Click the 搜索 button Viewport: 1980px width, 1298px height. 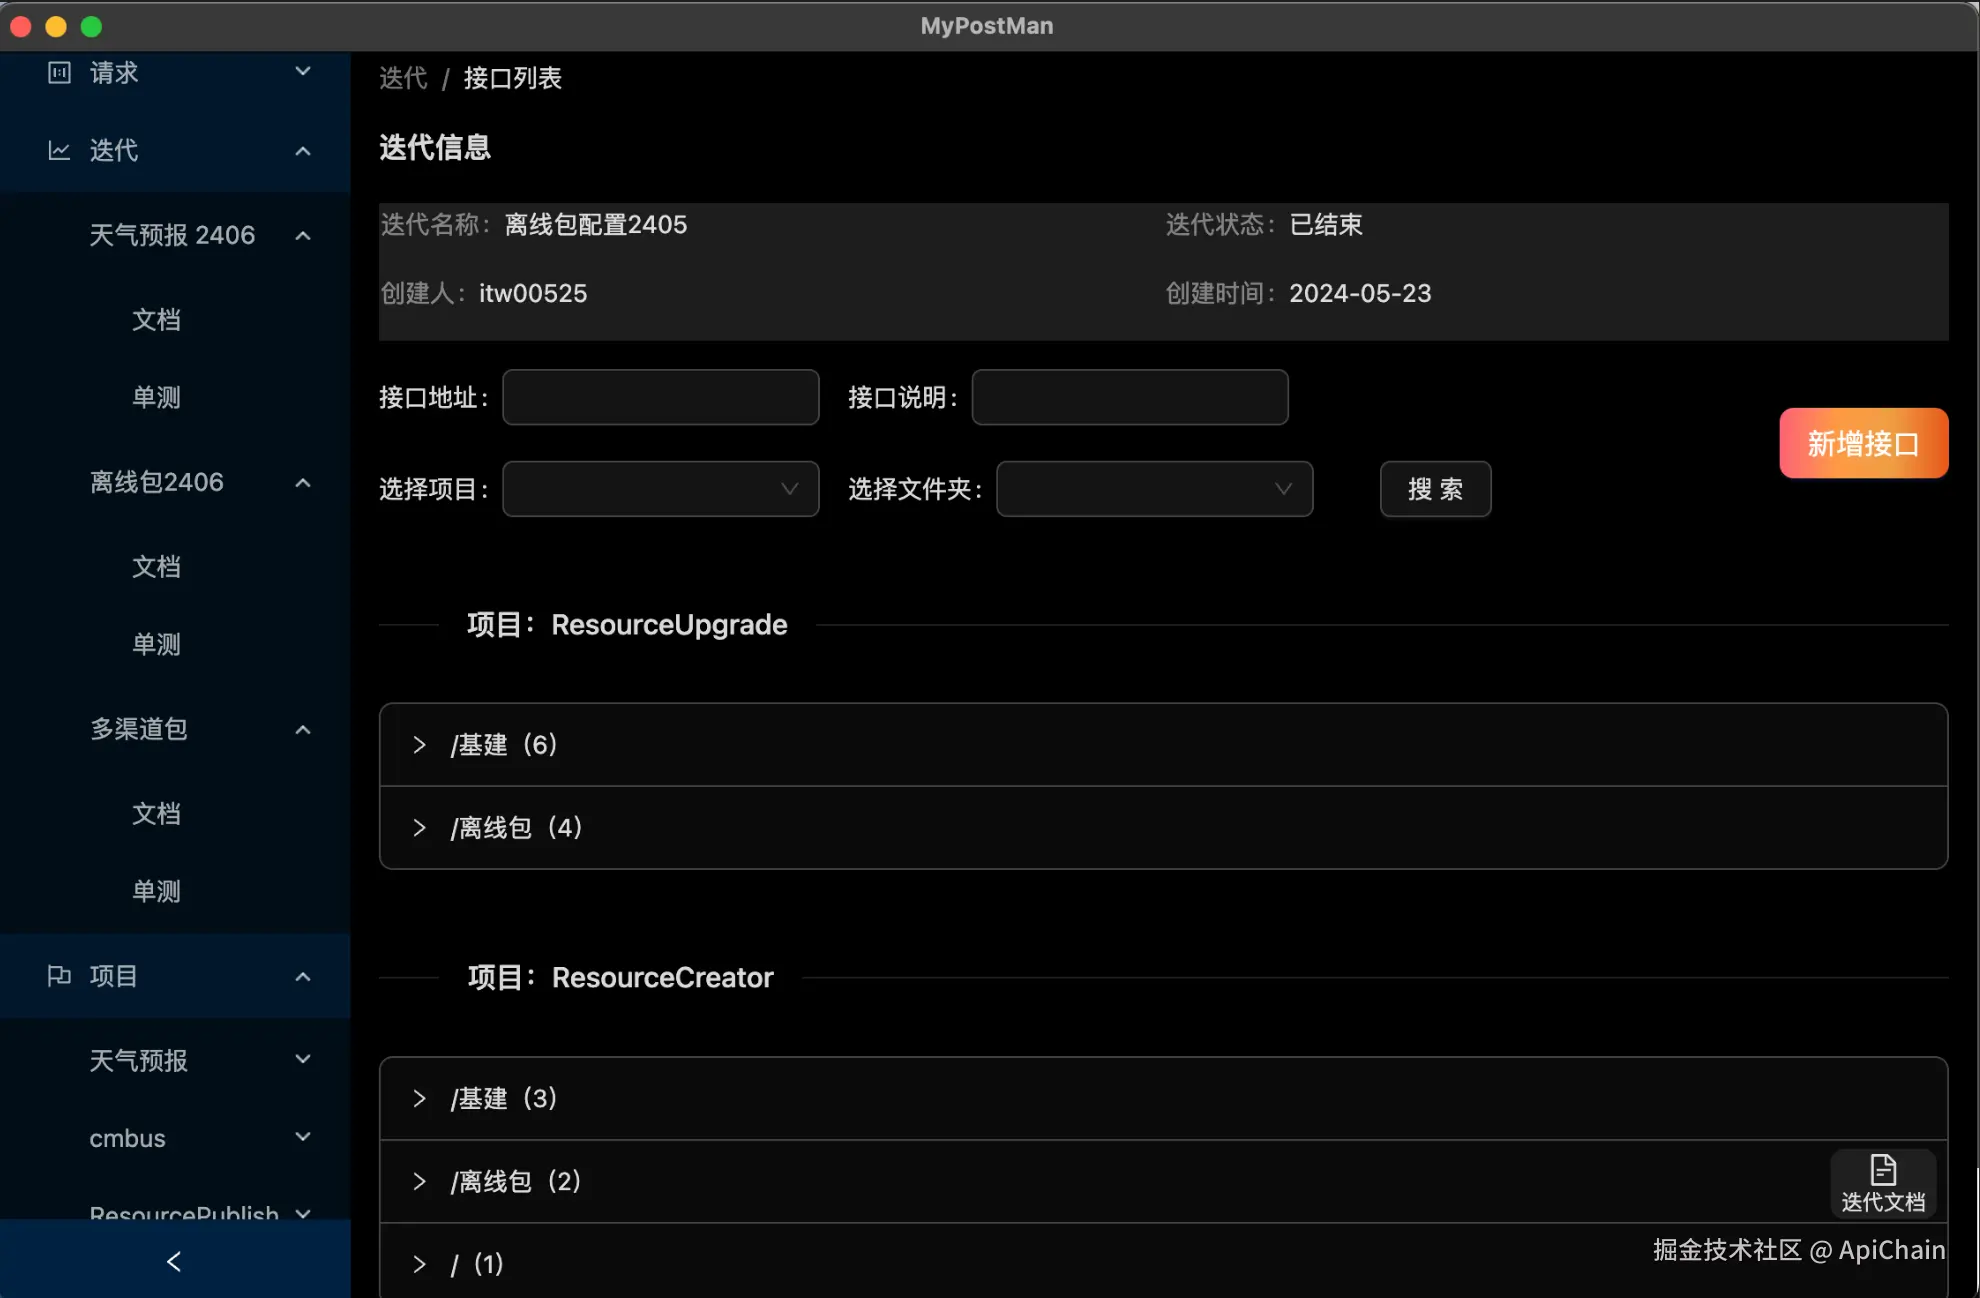point(1435,489)
